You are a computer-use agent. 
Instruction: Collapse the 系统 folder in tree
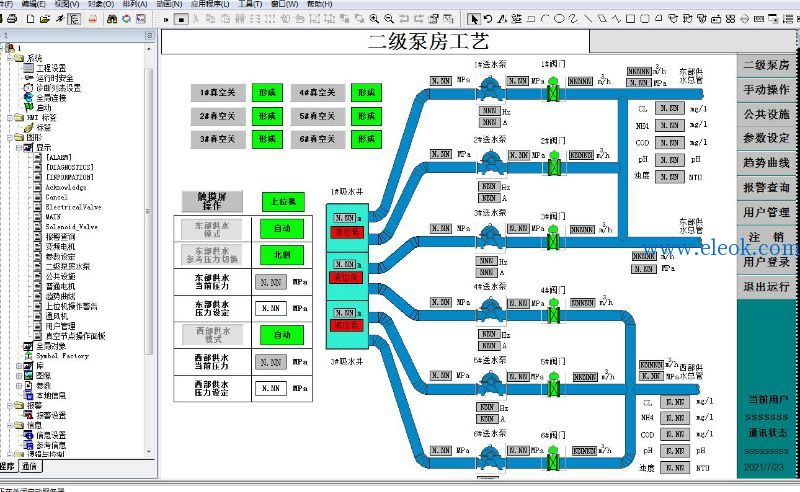tap(10, 58)
